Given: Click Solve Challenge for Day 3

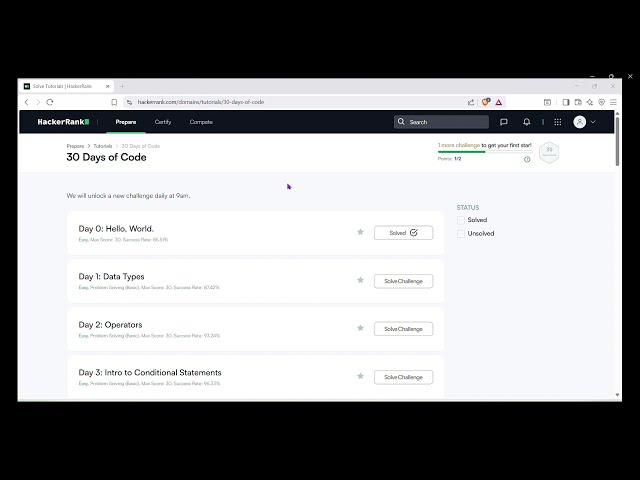Looking at the screenshot, I should [x=403, y=377].
